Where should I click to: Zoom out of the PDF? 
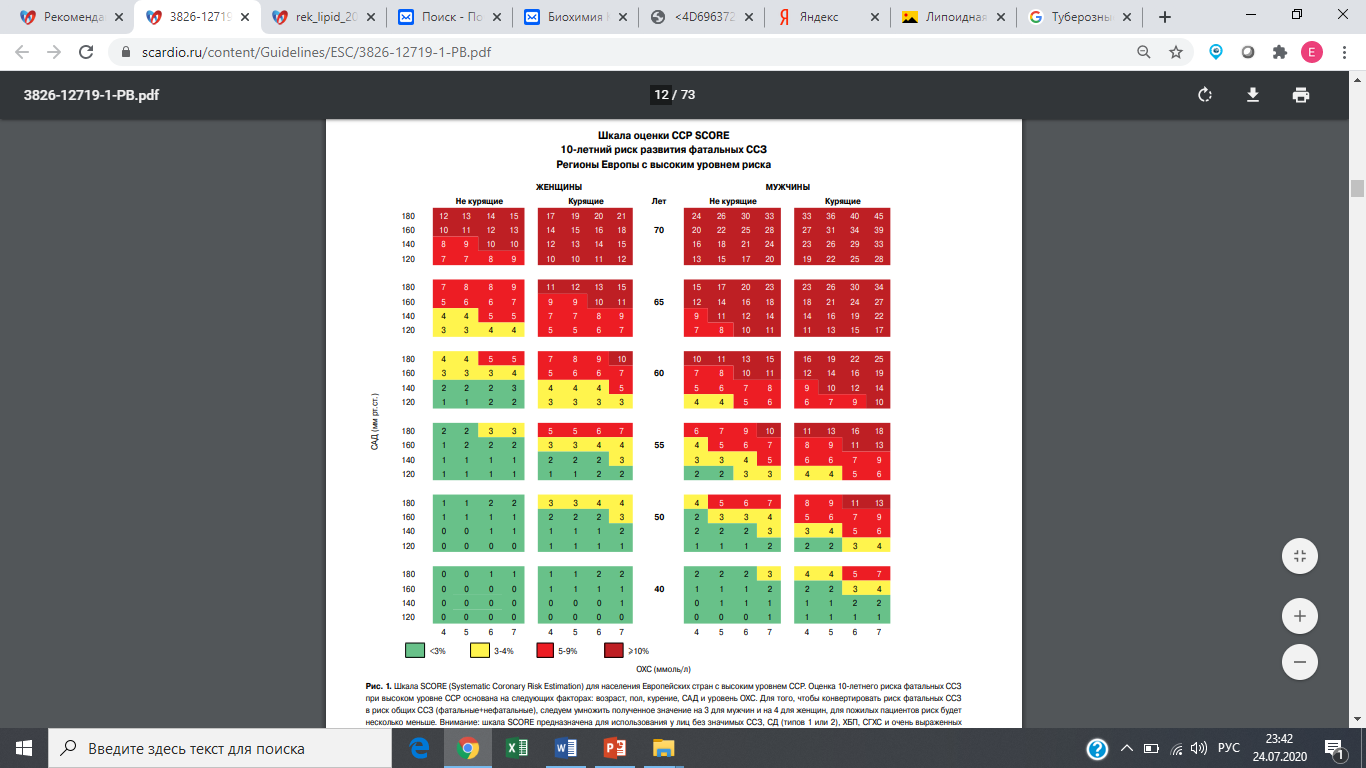pyautogui.click(x=1300, y=661)
